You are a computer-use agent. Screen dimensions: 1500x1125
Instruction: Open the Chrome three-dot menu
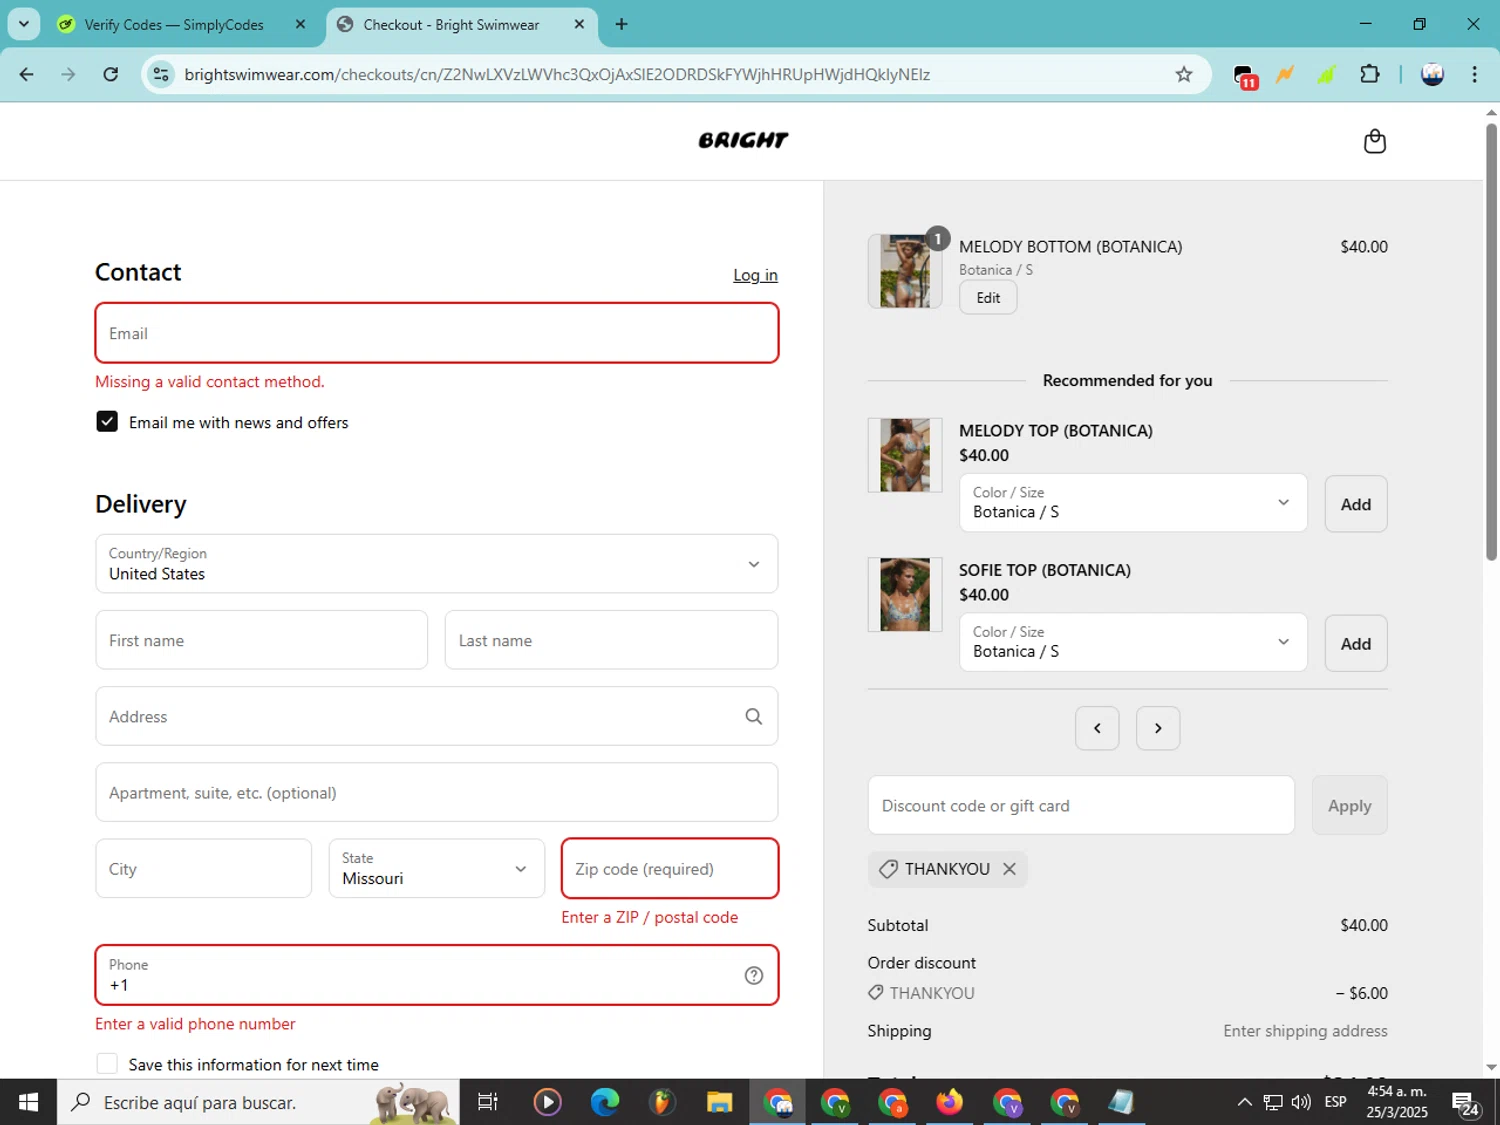(1474, 74)
